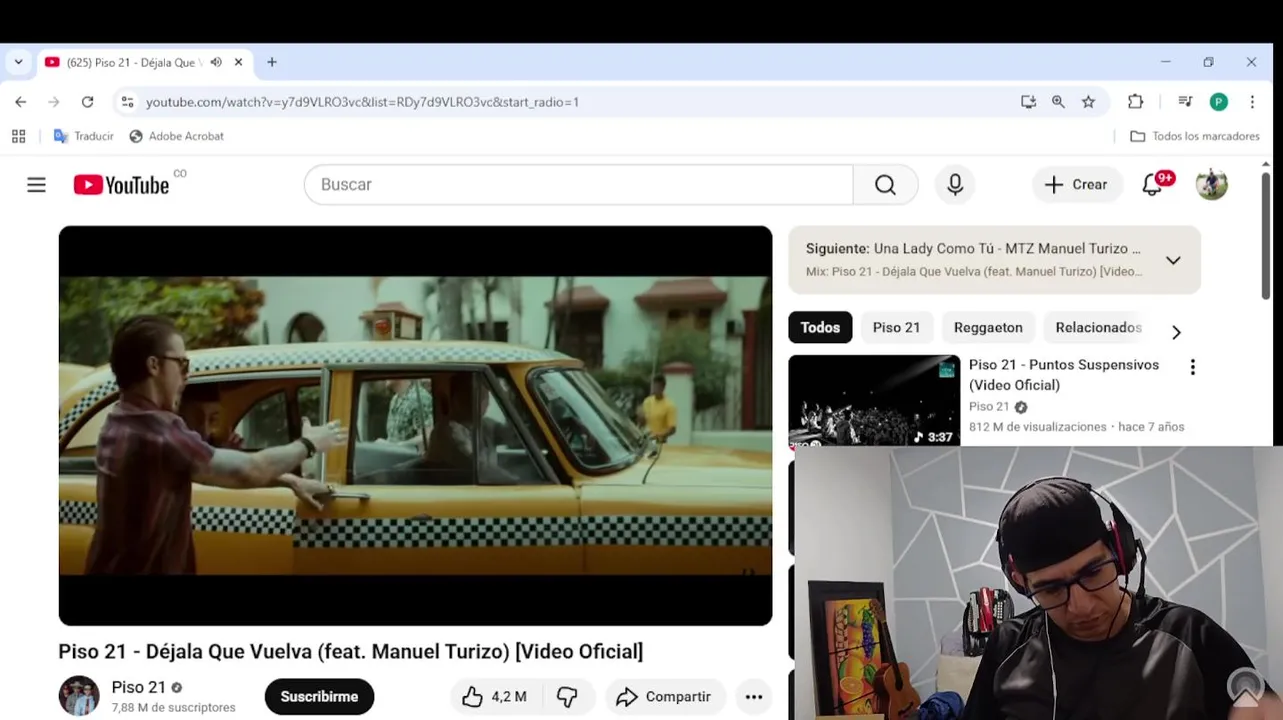Bookmark this page with star icon
This screenshot has height=720, width=1283.
pyautogui.click(x=1088, y=102)
